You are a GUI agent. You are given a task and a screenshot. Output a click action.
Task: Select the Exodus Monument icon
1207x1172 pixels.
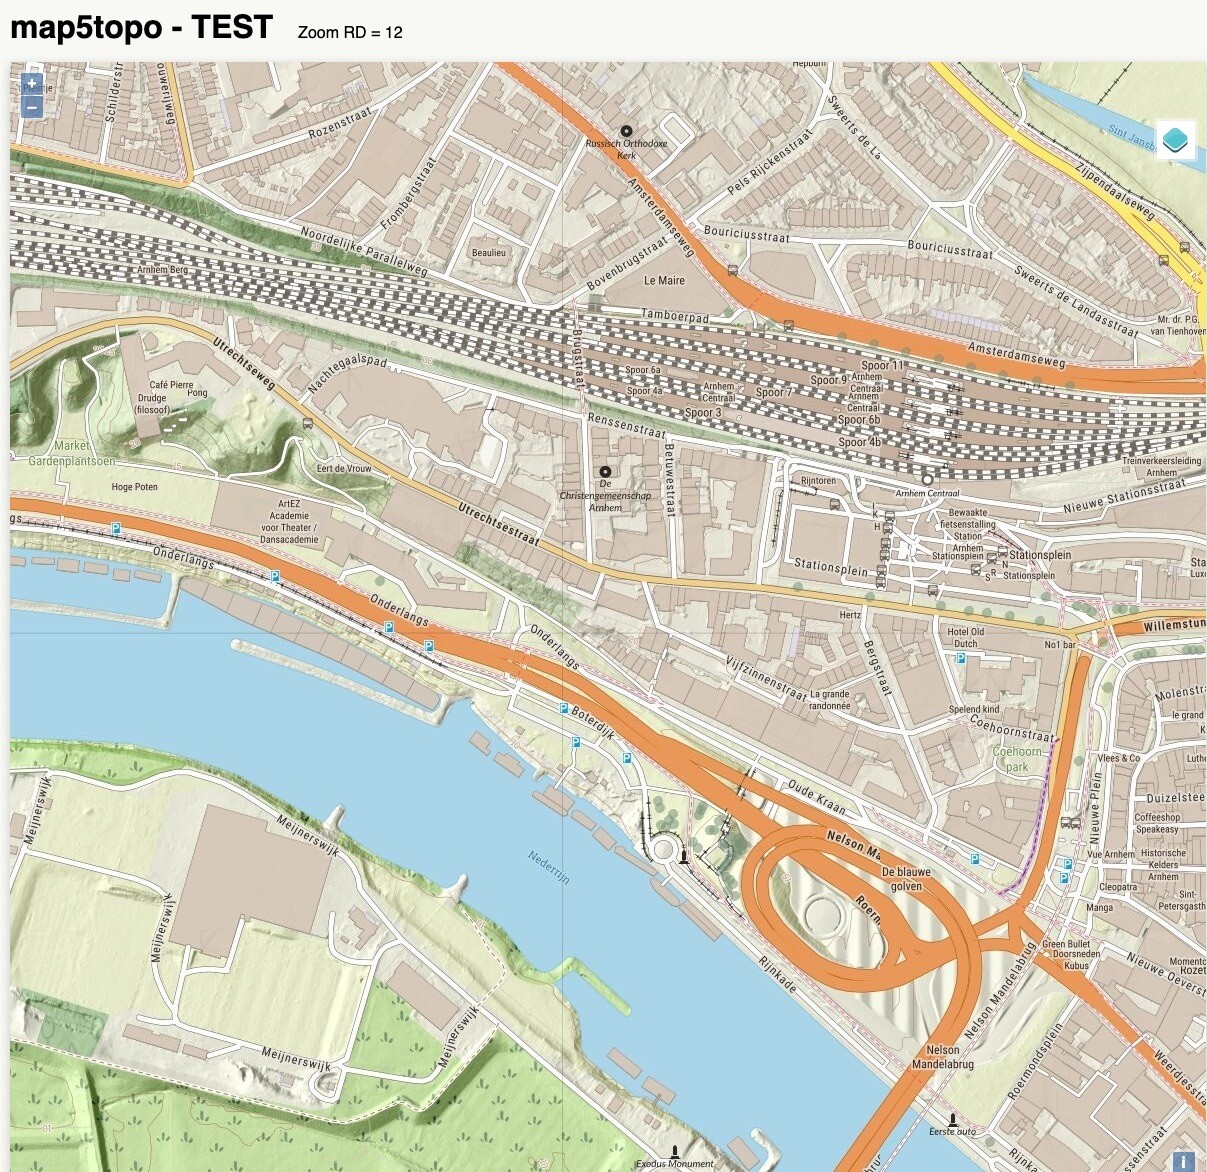point(676,1151)
